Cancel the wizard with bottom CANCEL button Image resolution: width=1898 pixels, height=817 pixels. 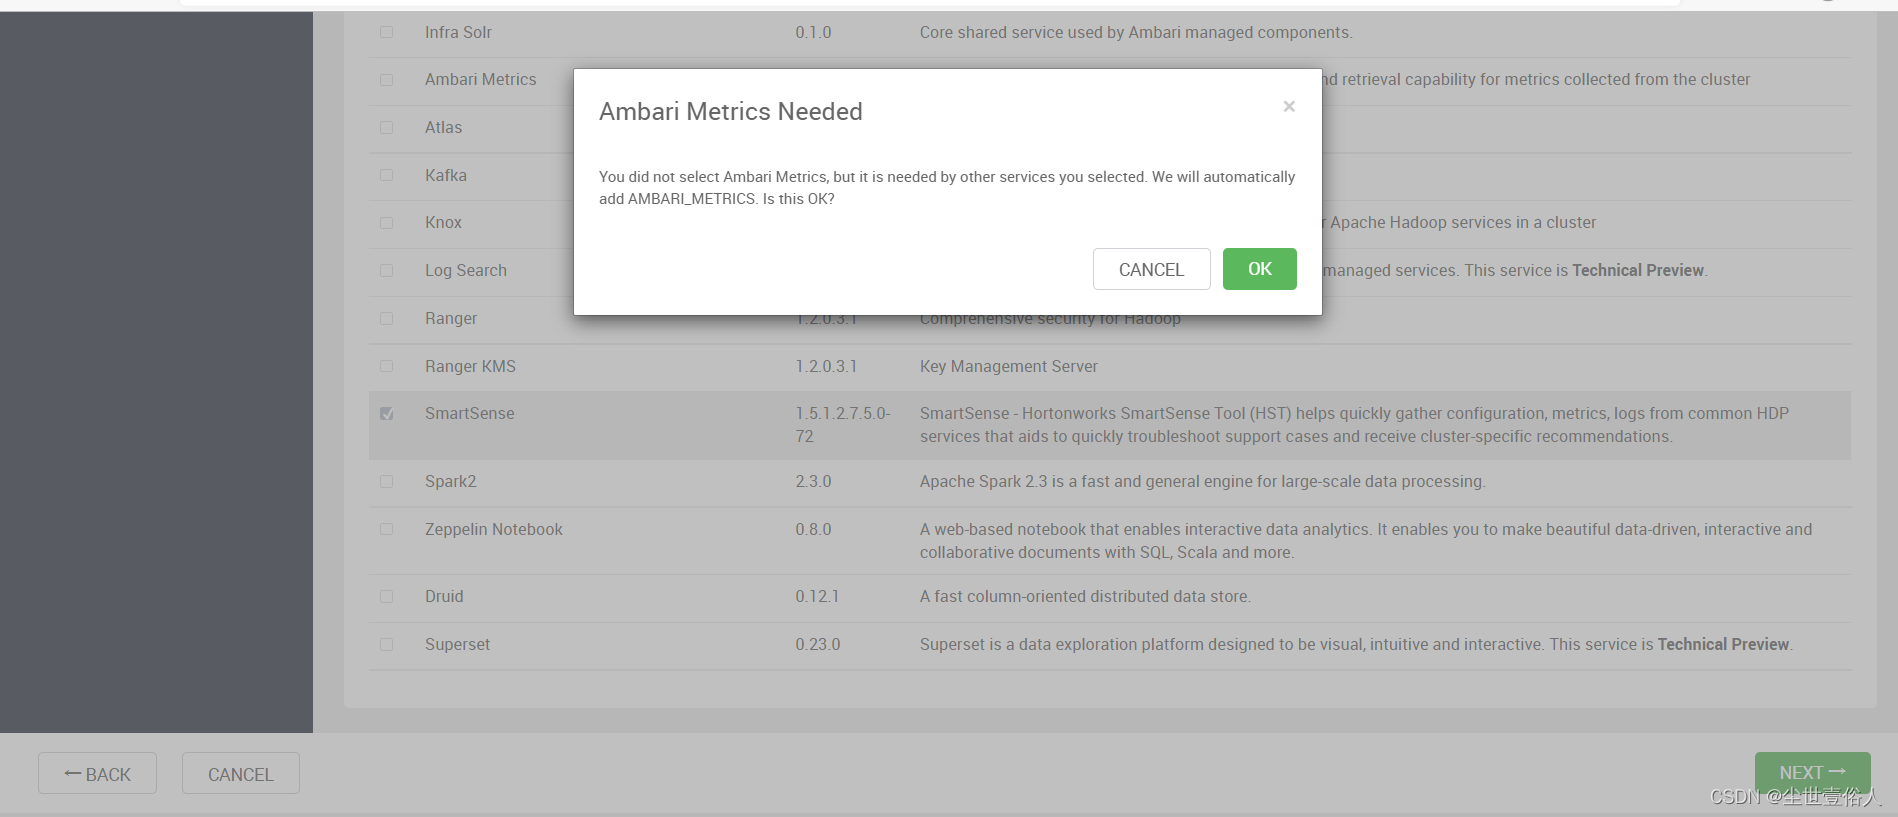coord(240,773)
